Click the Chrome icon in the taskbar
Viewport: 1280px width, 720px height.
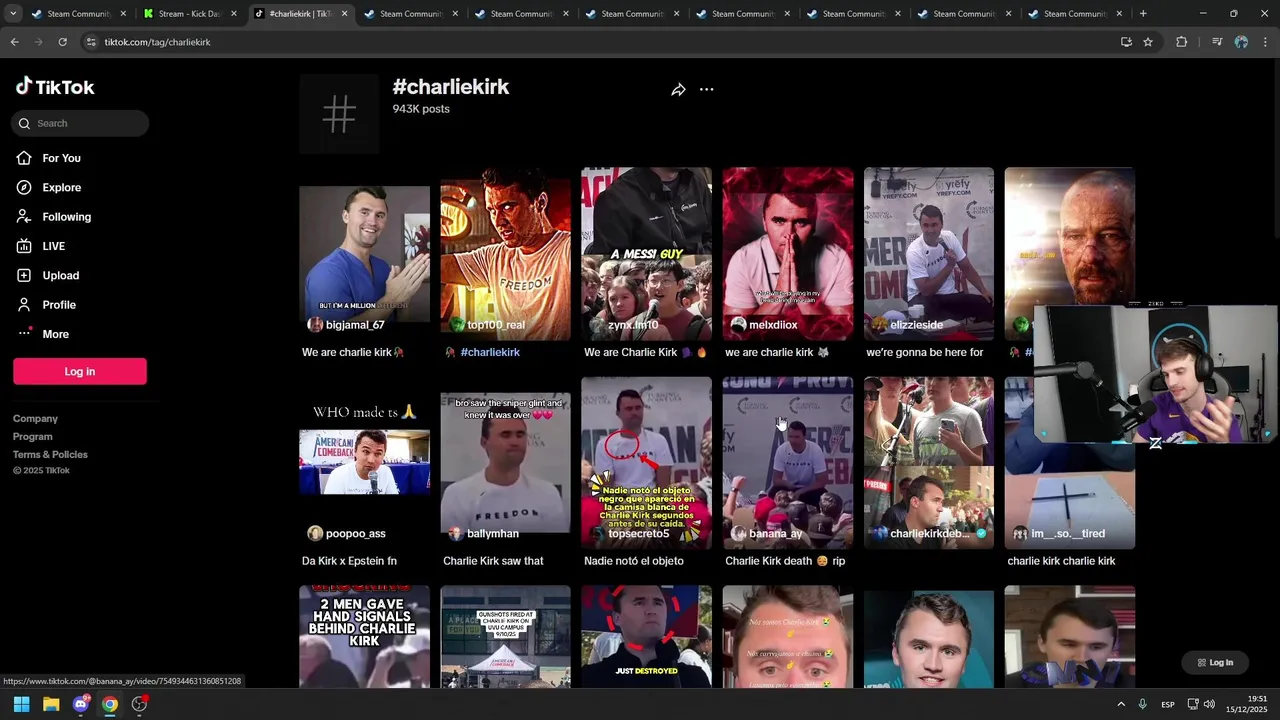pos(110,704)
